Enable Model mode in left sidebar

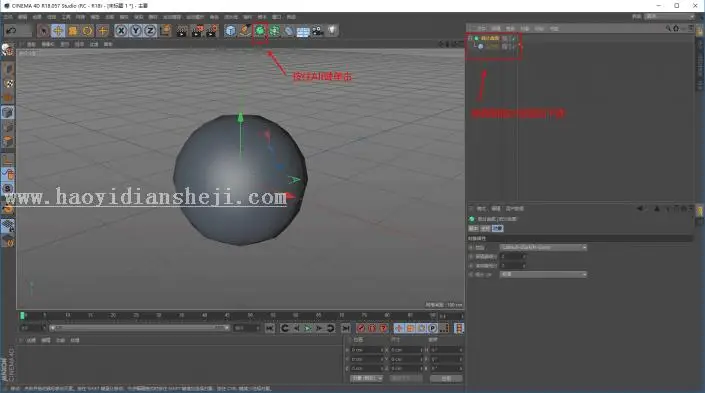click(x=8, y=69)
